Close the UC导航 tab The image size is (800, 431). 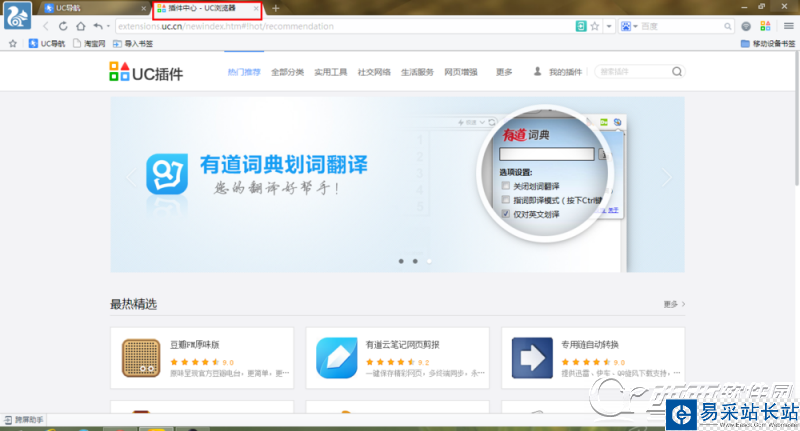(x=143, y=9)
